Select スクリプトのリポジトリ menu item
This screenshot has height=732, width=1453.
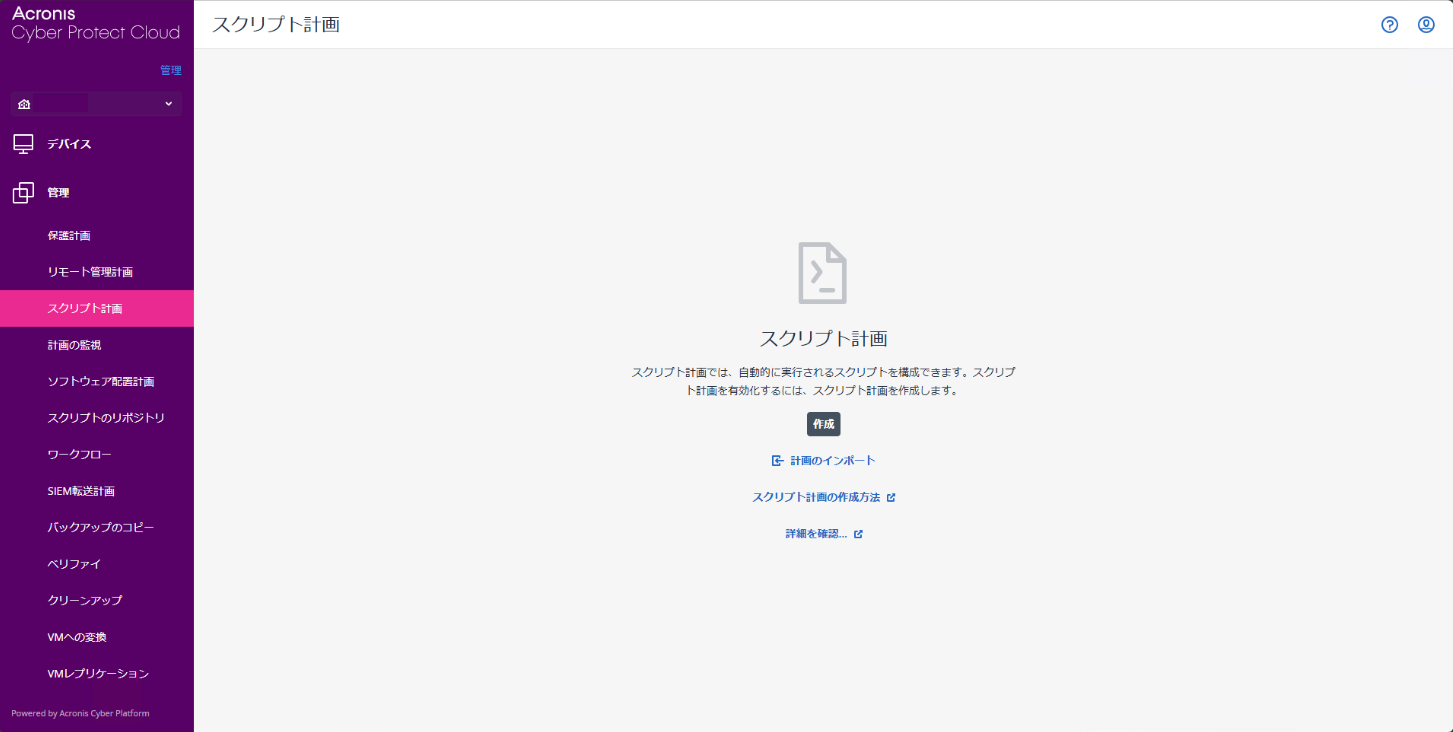106,418
